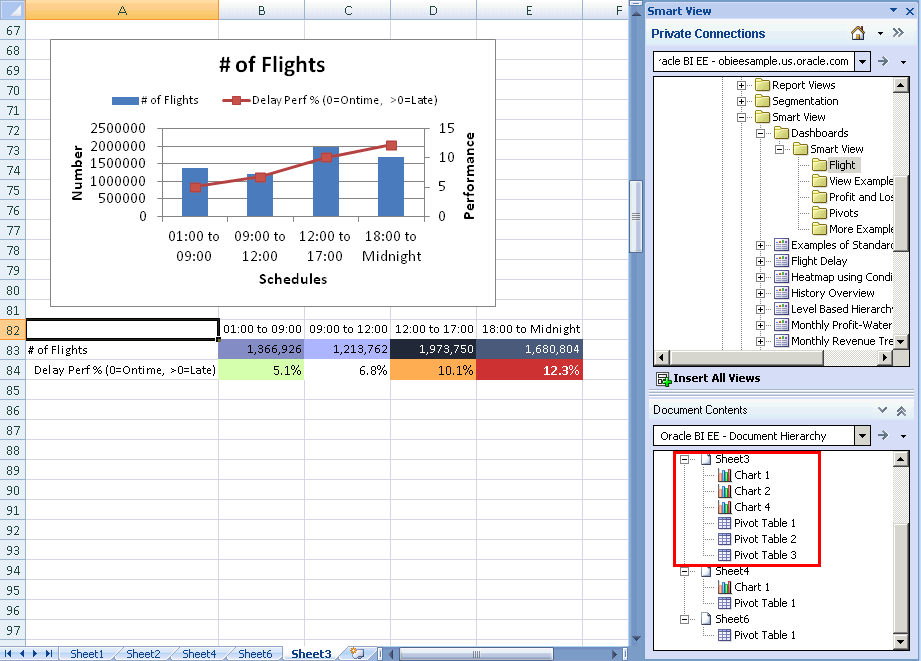
Task: Select the Flight folder
Action: [842, 165]
